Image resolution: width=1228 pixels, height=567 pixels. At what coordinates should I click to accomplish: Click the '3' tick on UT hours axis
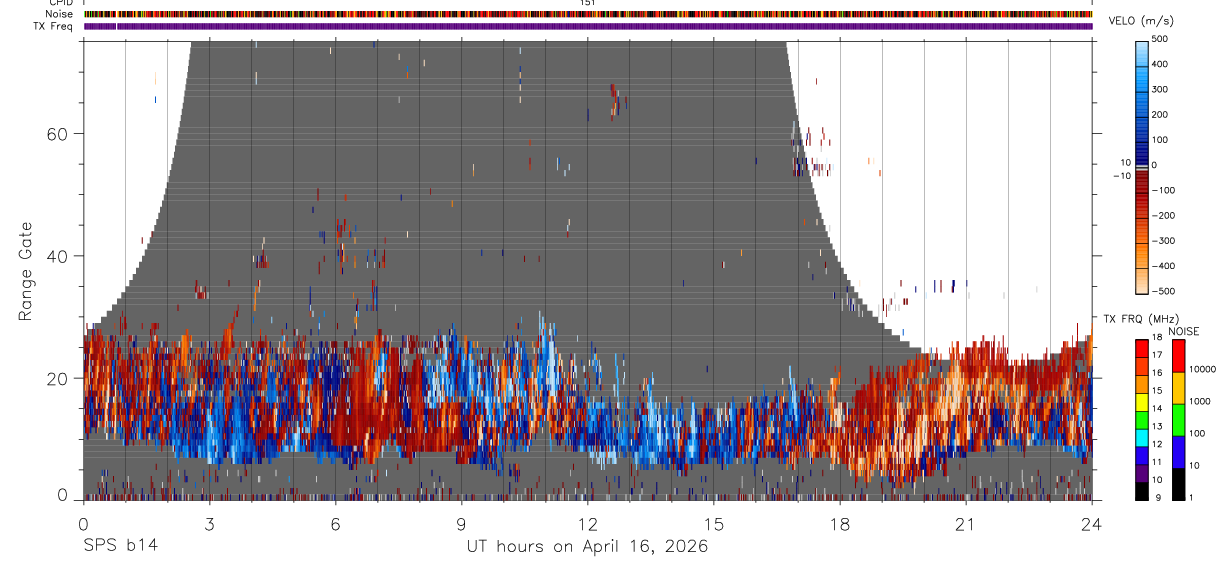click(x=209, y=522)
